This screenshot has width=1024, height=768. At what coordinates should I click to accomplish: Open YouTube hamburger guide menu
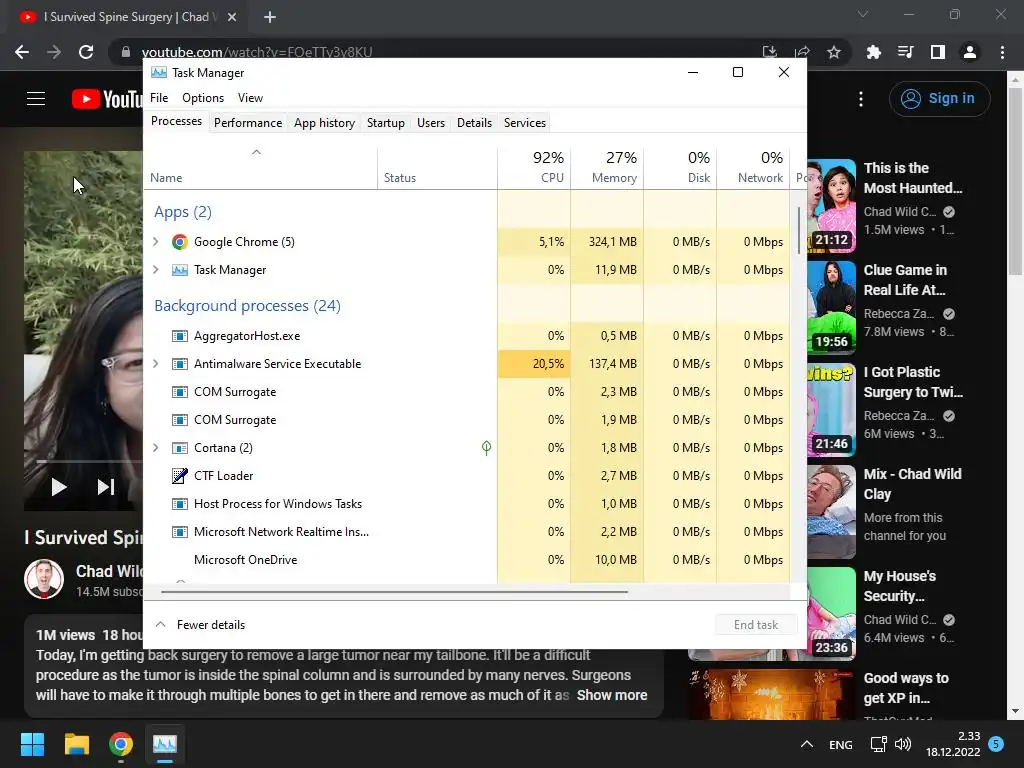tap(36, 99)
